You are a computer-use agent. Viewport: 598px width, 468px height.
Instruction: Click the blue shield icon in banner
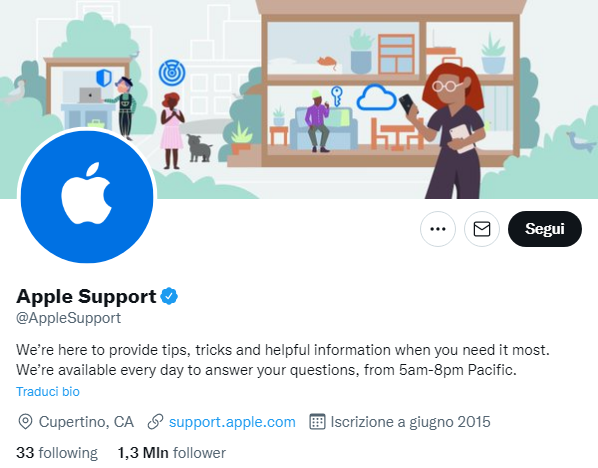tap(103, 78)
